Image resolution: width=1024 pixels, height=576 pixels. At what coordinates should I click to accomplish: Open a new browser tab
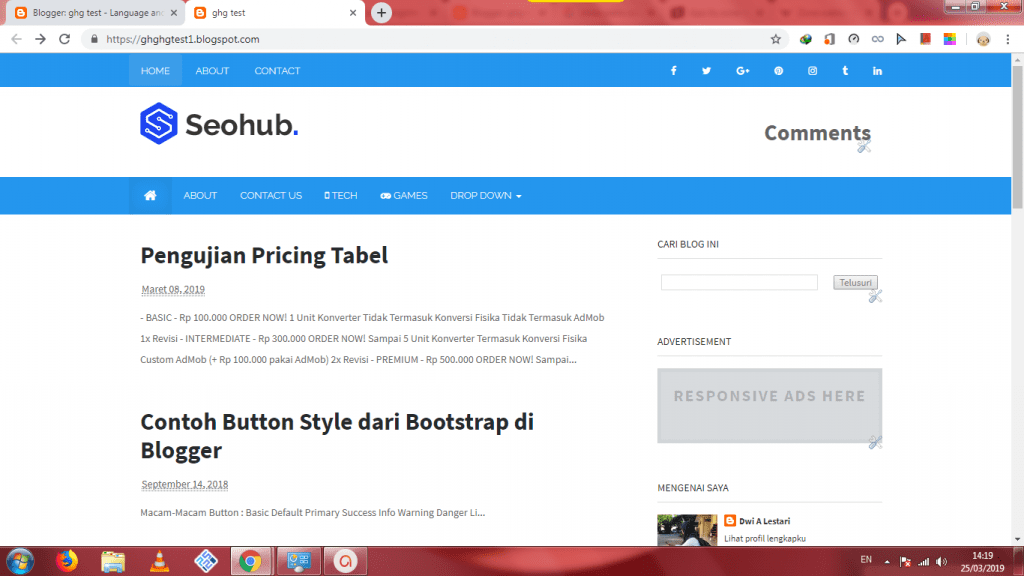[381, 12]
